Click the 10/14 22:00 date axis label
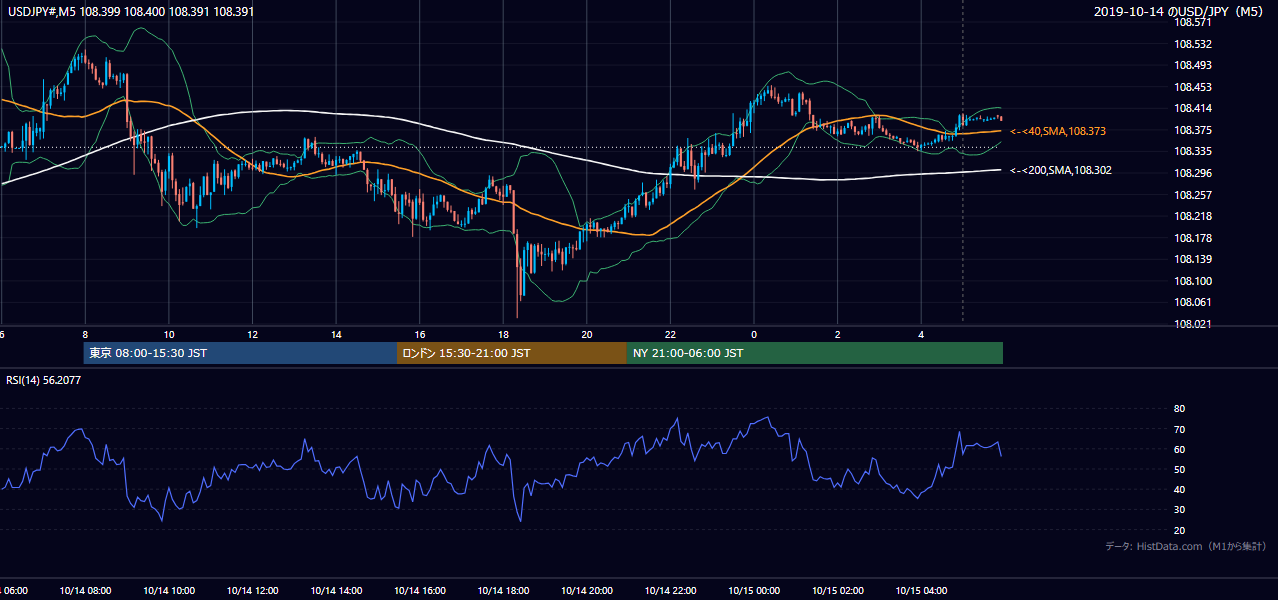Viewport: 1278px width, 600px height. 670,591
